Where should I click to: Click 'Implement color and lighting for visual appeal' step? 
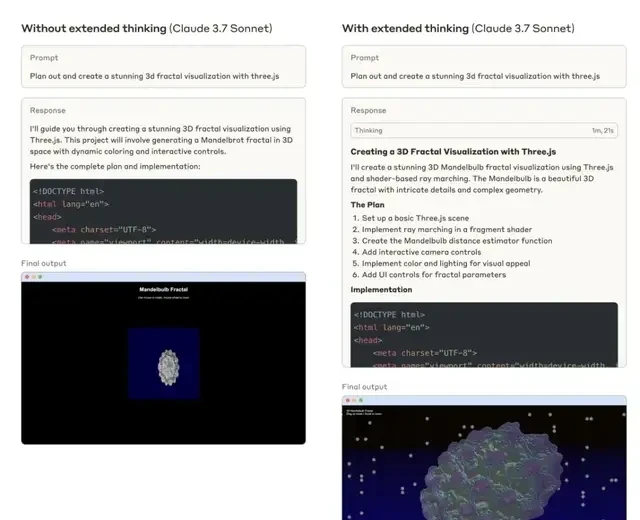click(446, 264)
